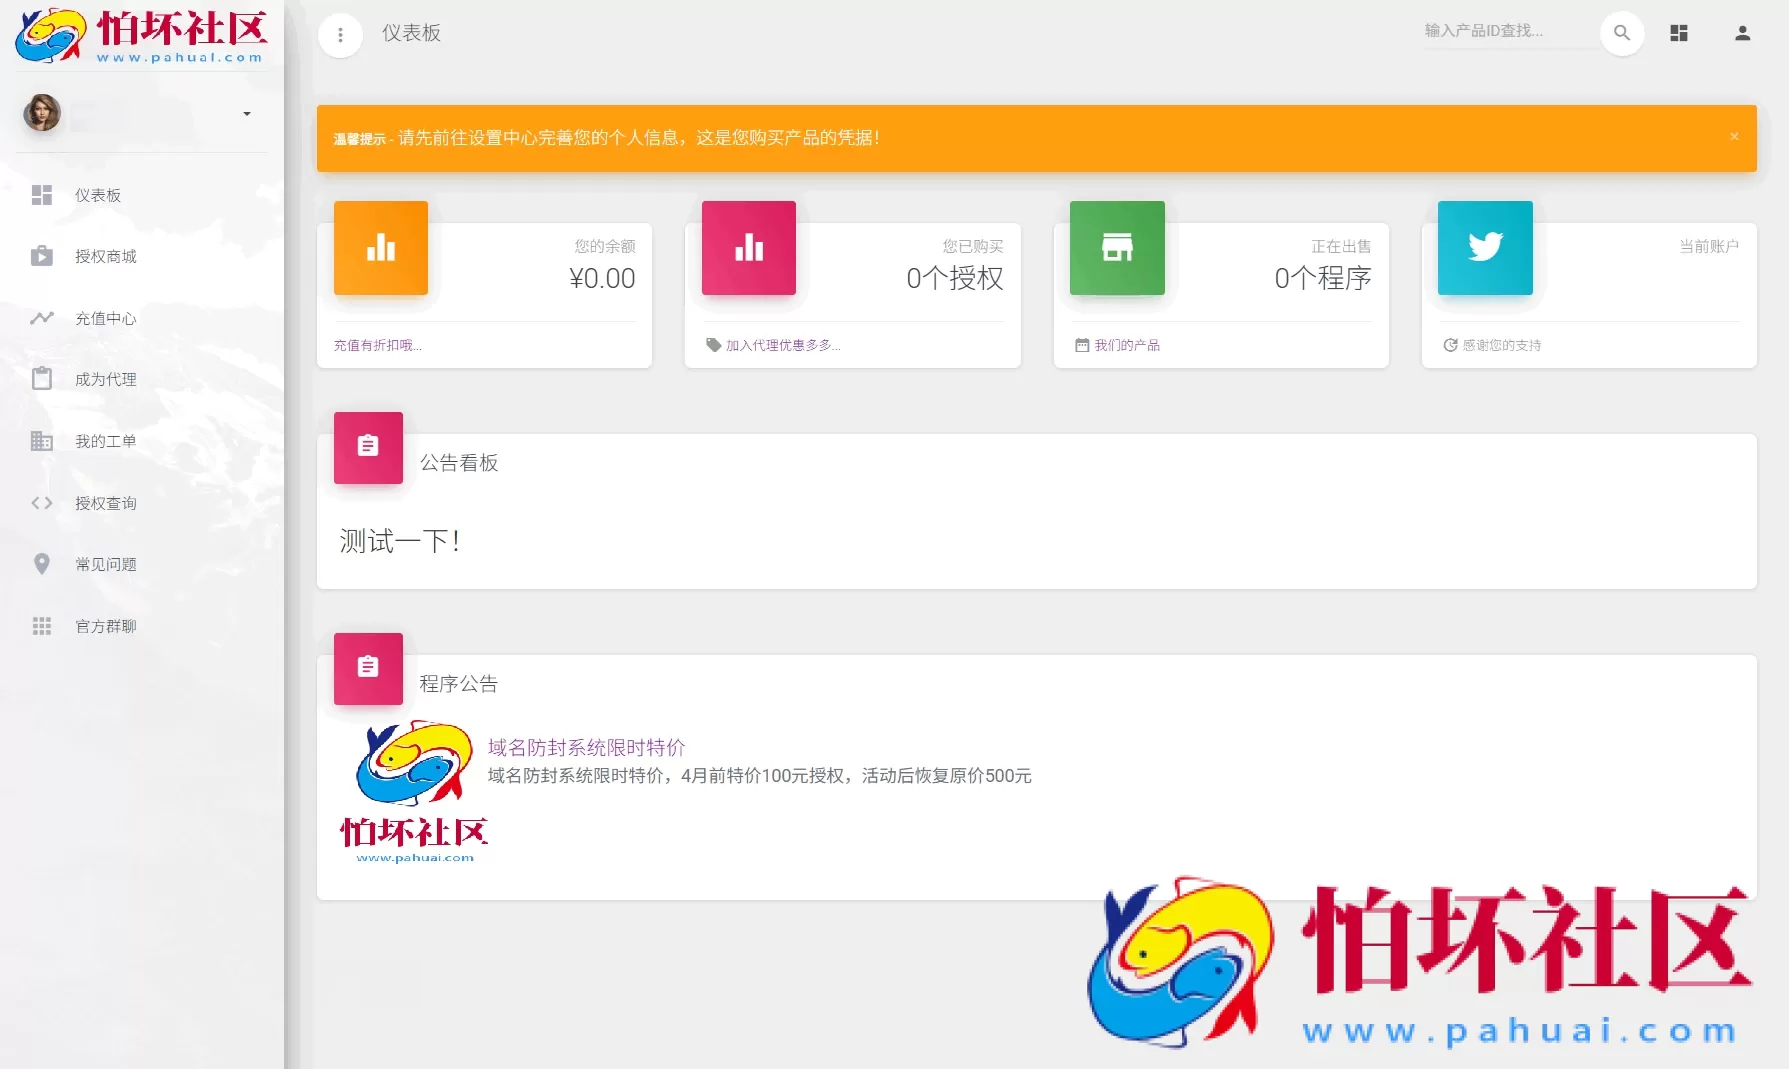
Task: Open 常见问题 via the location pin icon
Action: [x=42, y=564]
